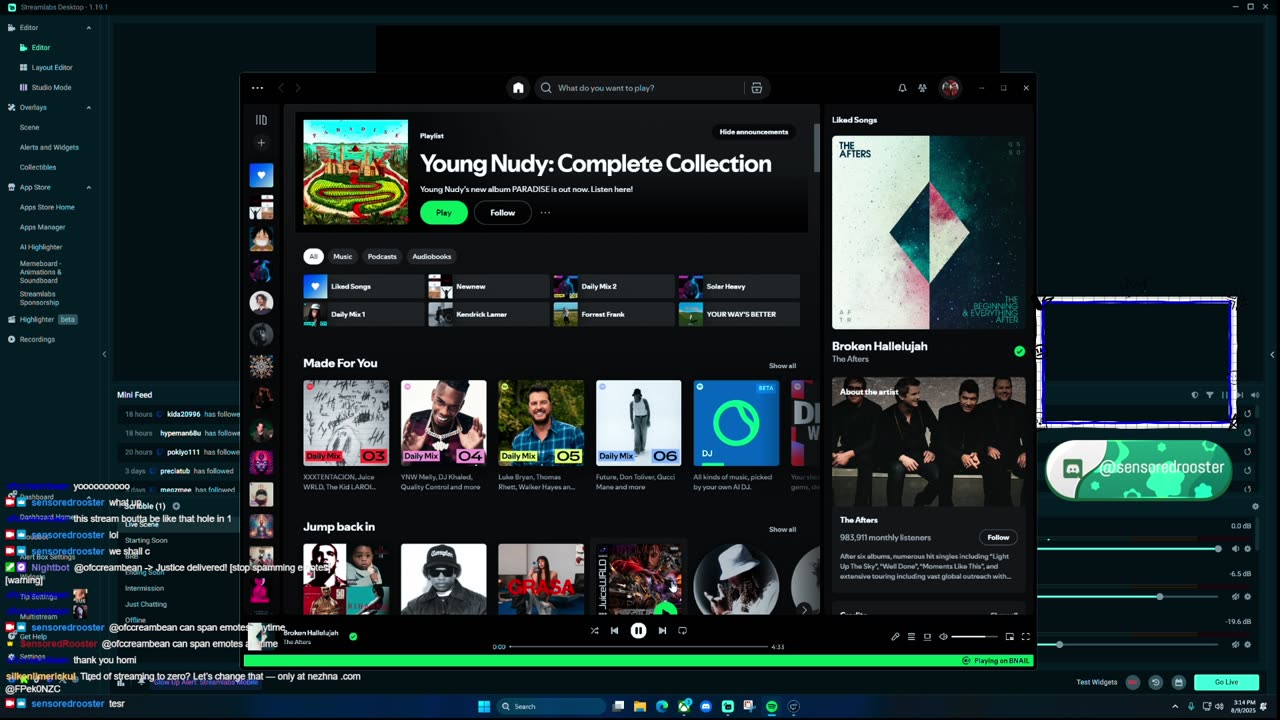This screenshot has width=1280, height=720.
Task: Open settings gear for -6.5 dB mixer source
Action: pyautogui.click(x=1247, y=597)
